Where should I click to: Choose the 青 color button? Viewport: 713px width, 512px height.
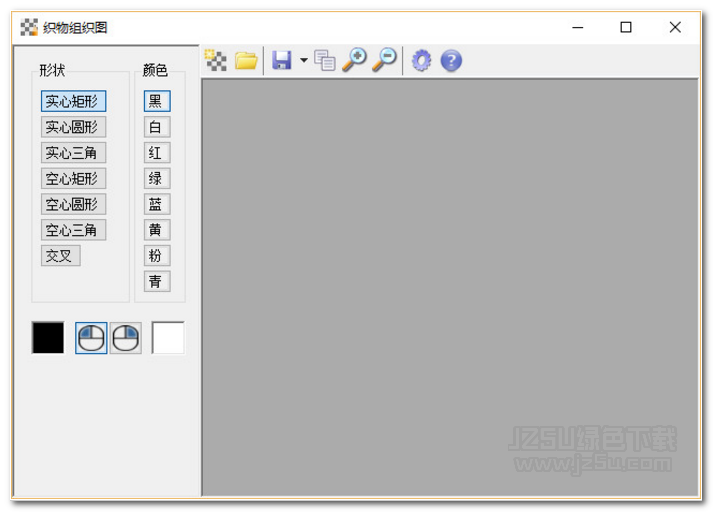[157, 281]
